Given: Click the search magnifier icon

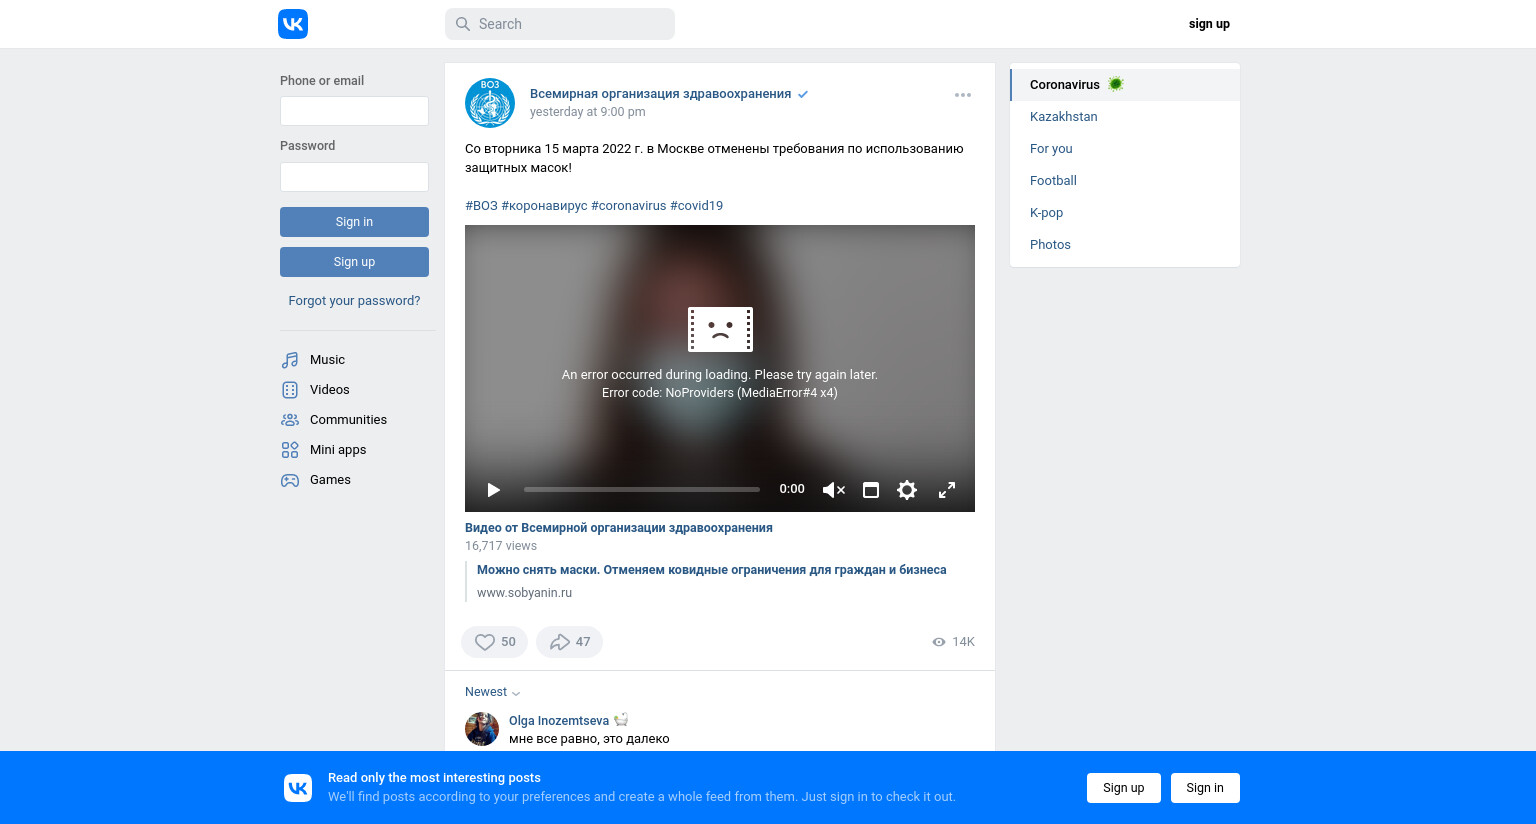Looking at the screenshot, I should (463, 24).
